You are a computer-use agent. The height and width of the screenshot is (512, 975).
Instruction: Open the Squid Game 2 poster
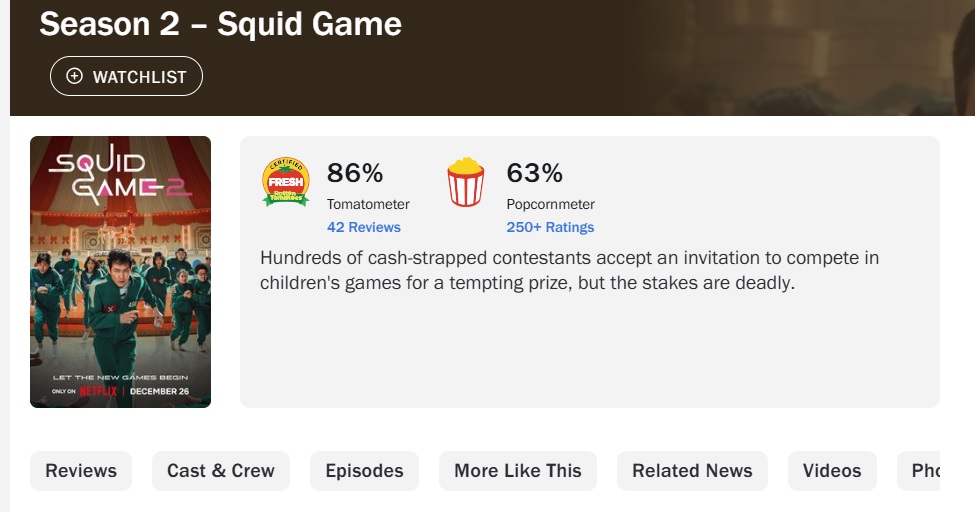120,272
